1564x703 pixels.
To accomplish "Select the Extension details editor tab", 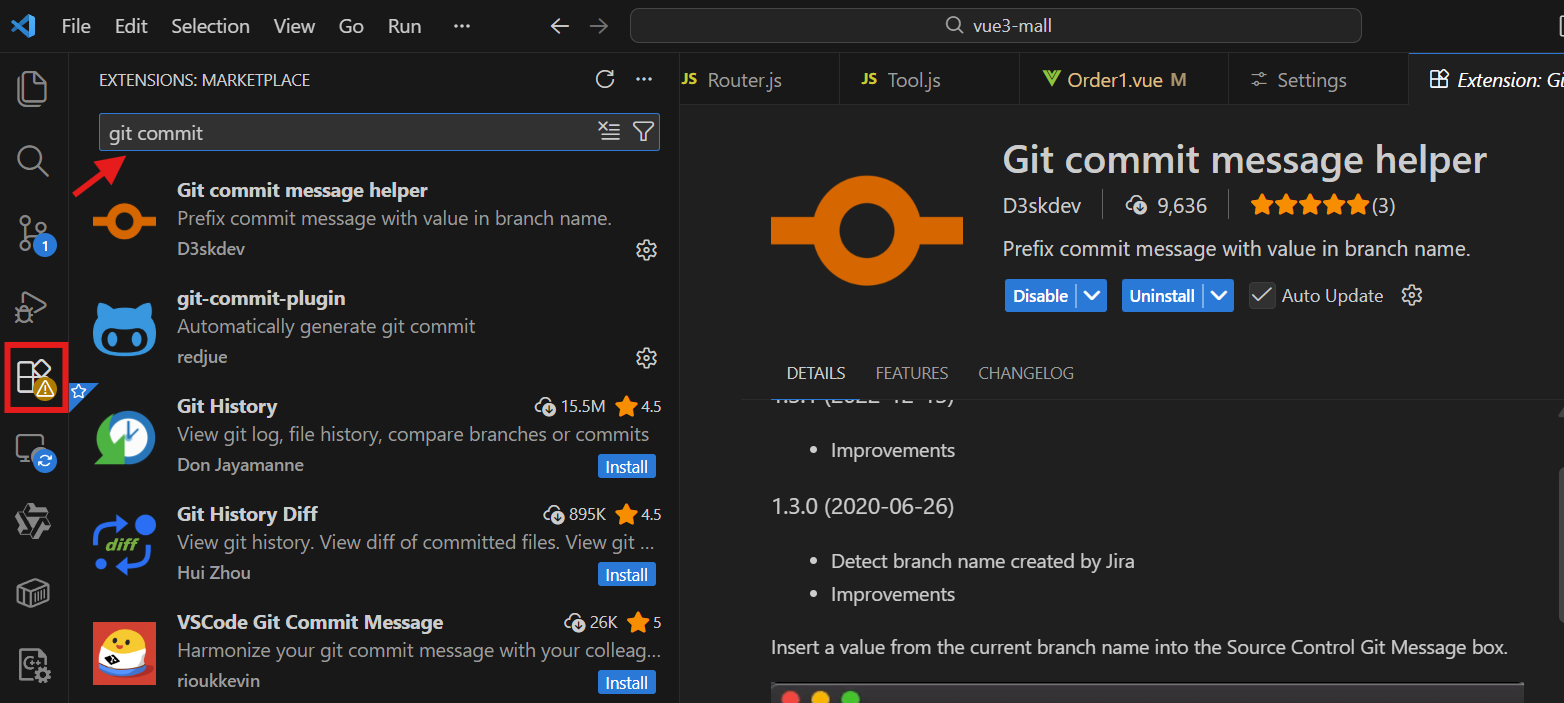I will [1487, 80].
